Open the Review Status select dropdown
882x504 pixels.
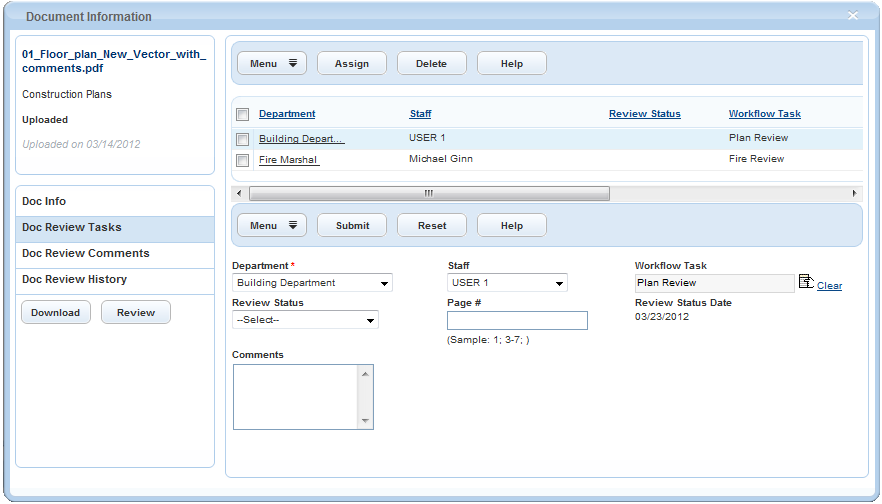[305, 321]
